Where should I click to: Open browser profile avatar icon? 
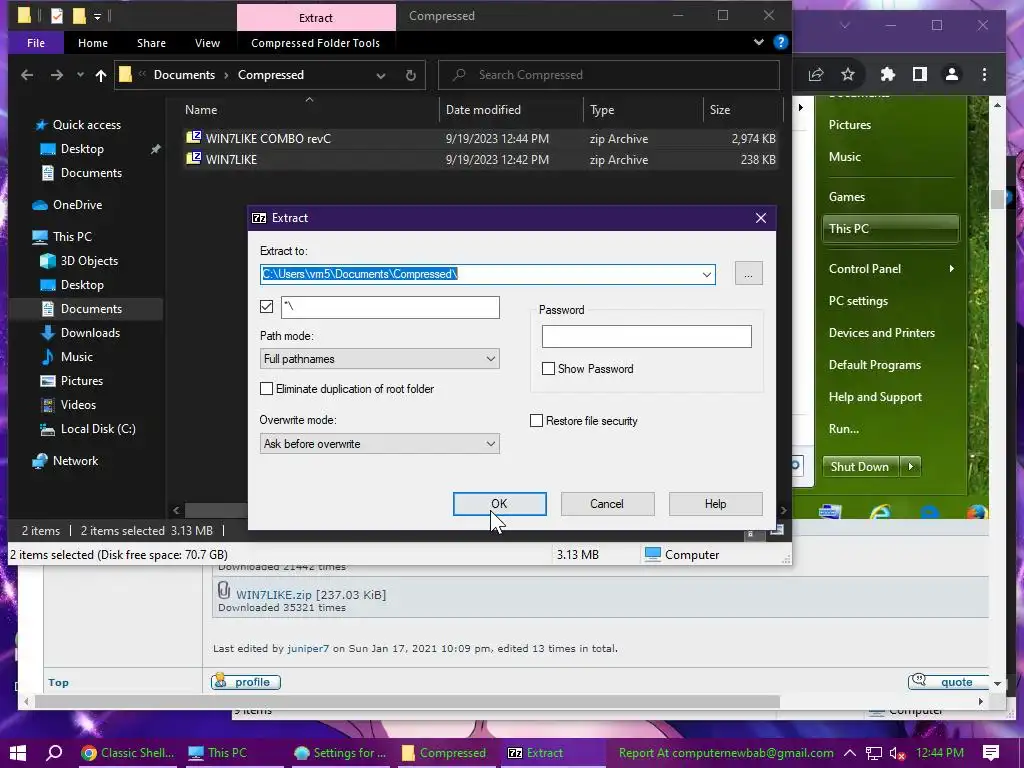tap(952, 74)
